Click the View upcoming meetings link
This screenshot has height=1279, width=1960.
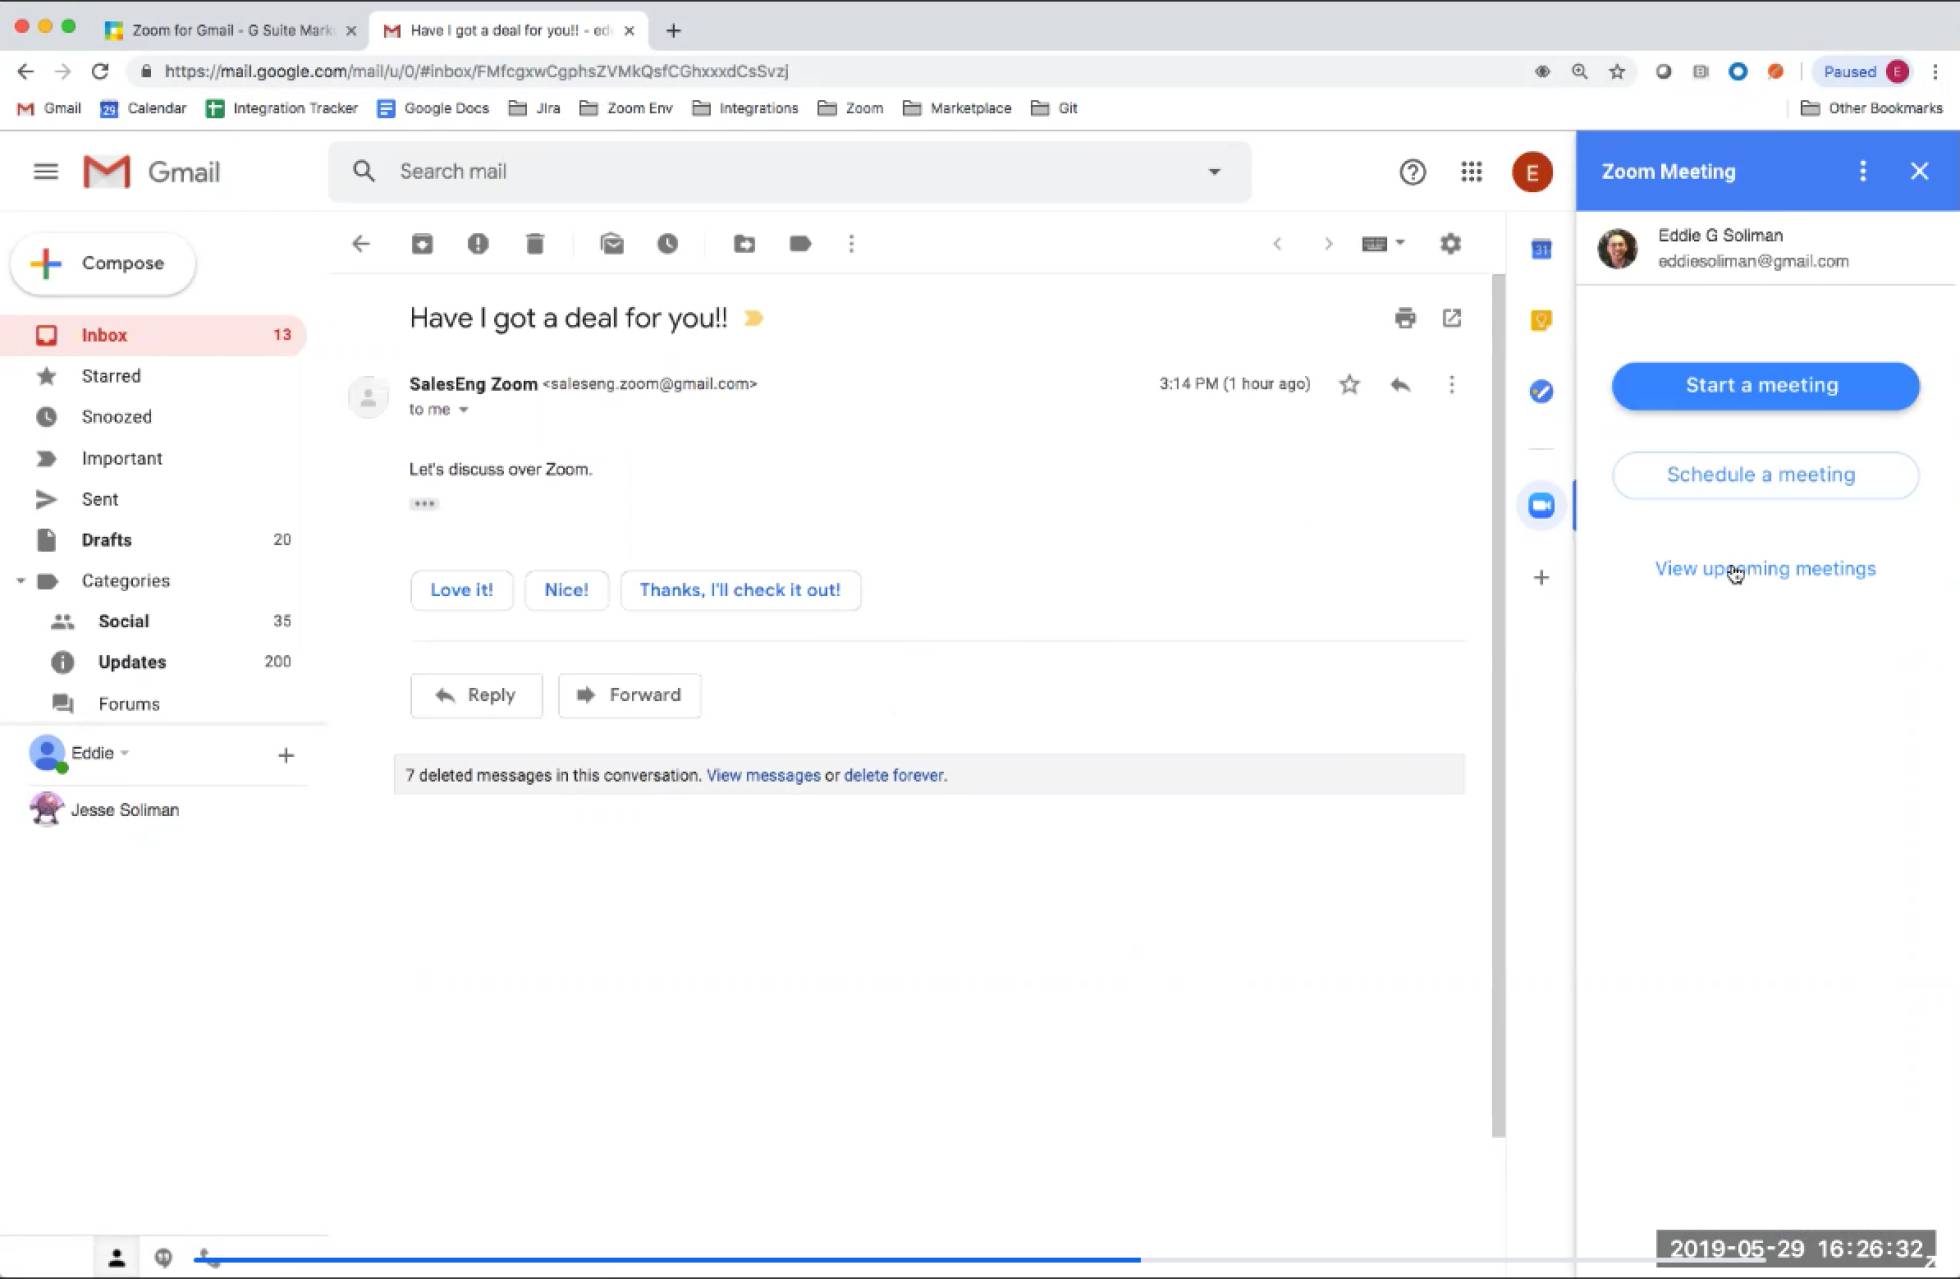point(1764,568)
